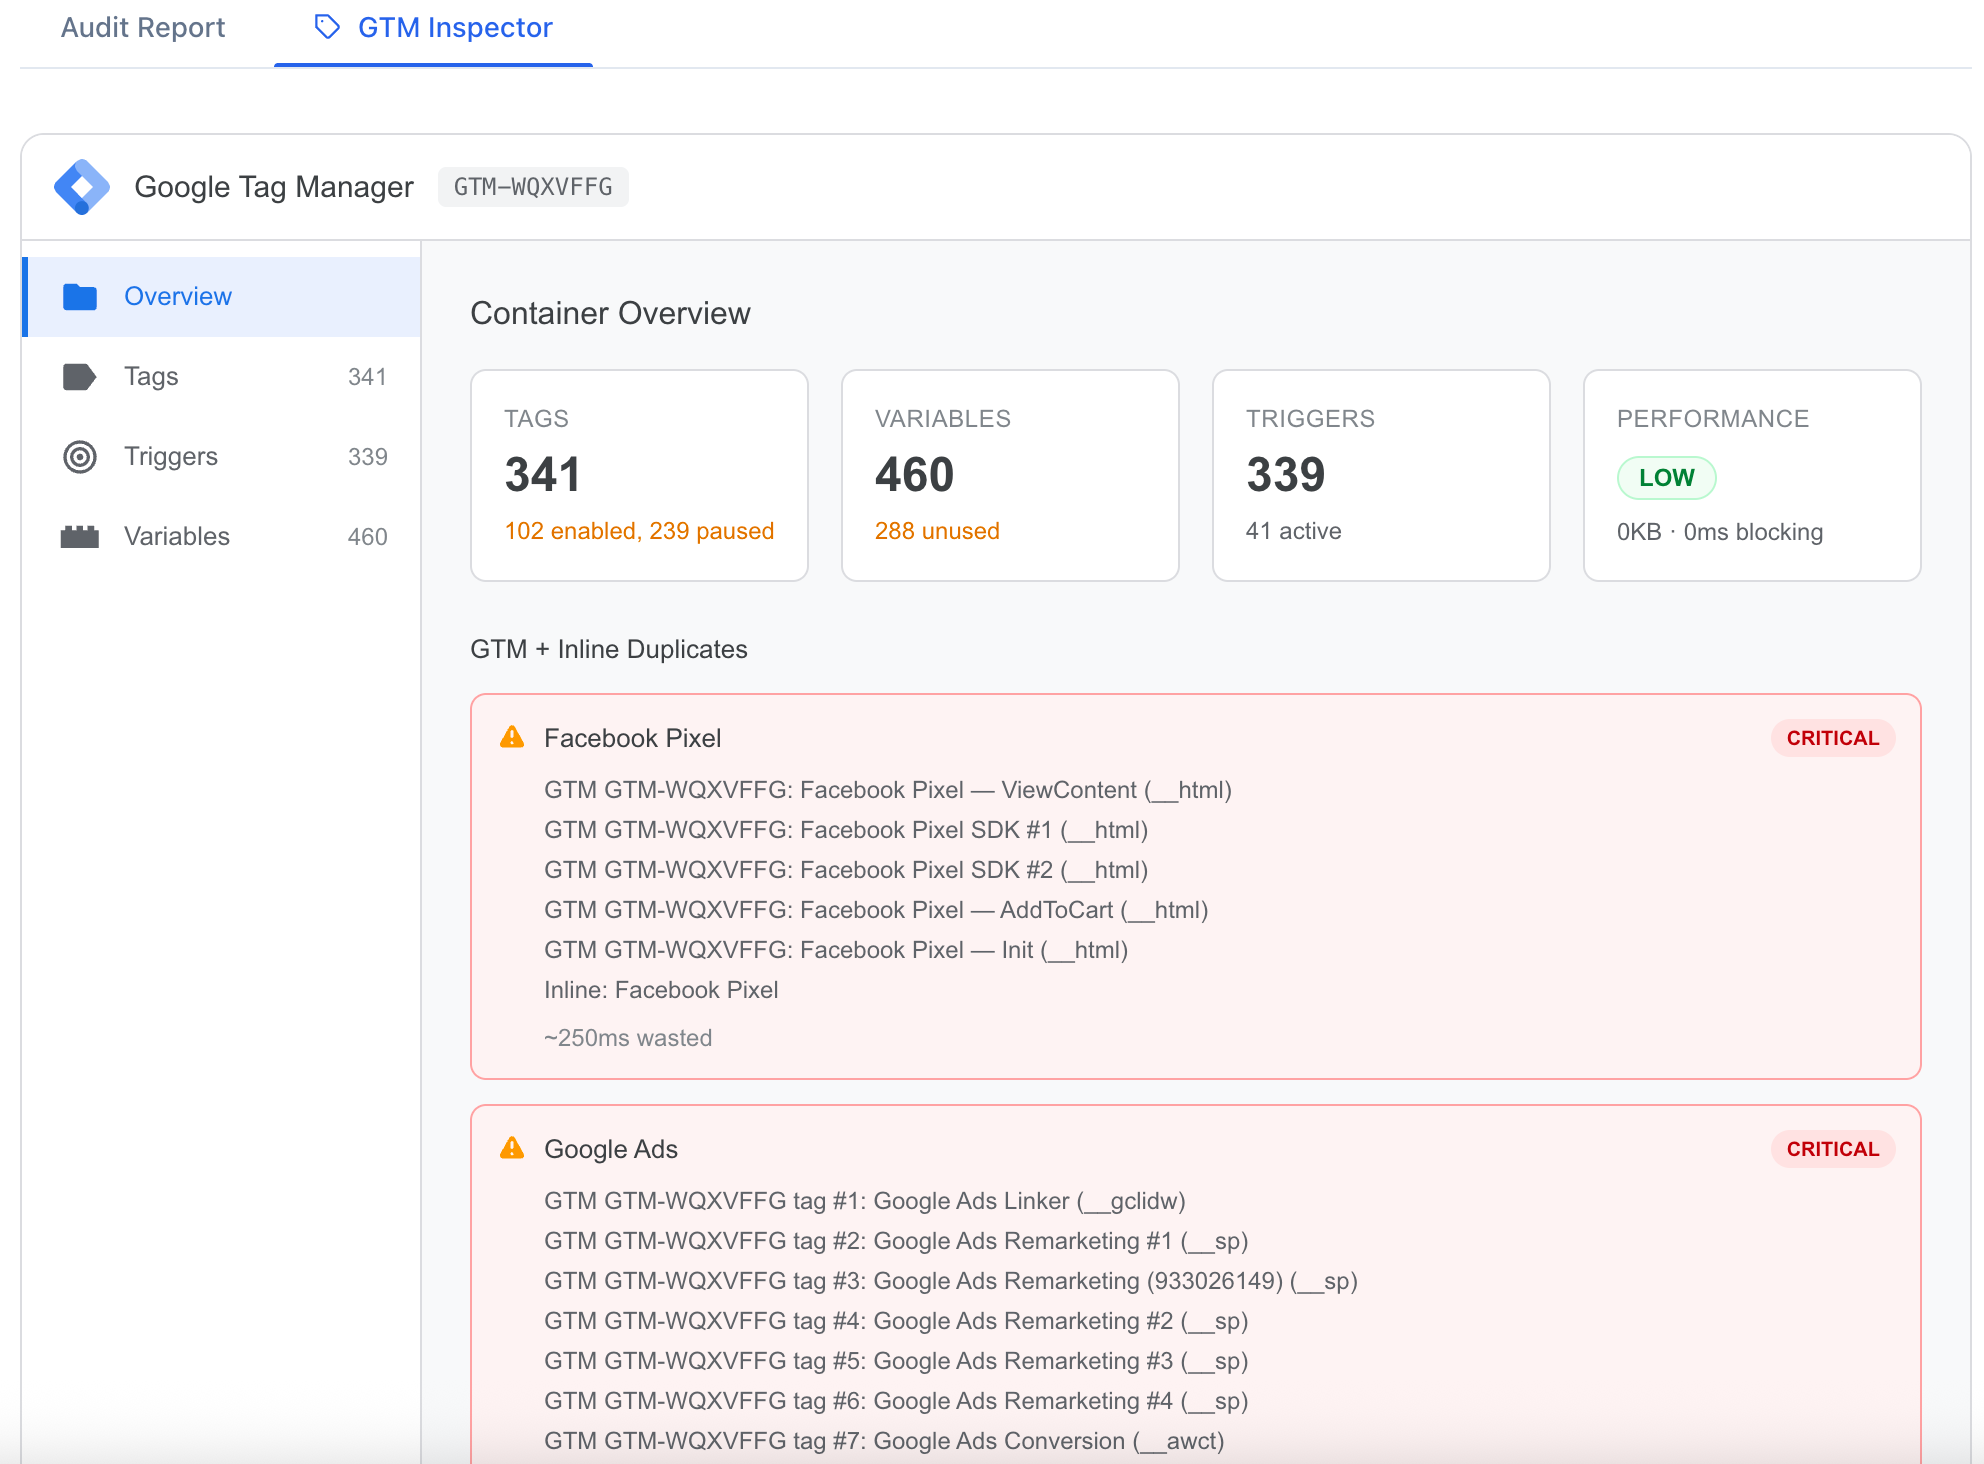1984x1464 pixels.
Task: Click the Triggers target icon
Action: pos(80,457)
